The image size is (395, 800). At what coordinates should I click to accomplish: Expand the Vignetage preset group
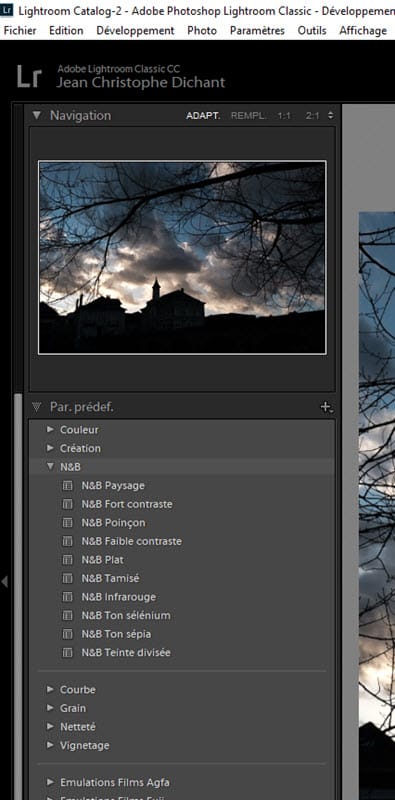[50, 745]
